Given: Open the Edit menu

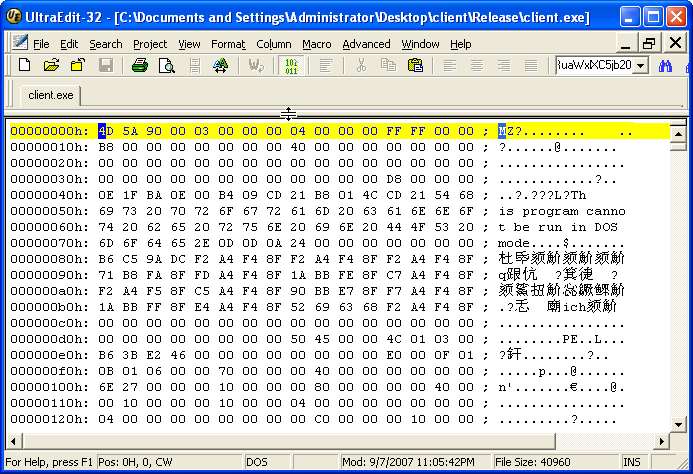Looking at the screenshot, I should (x=69, y=44).
